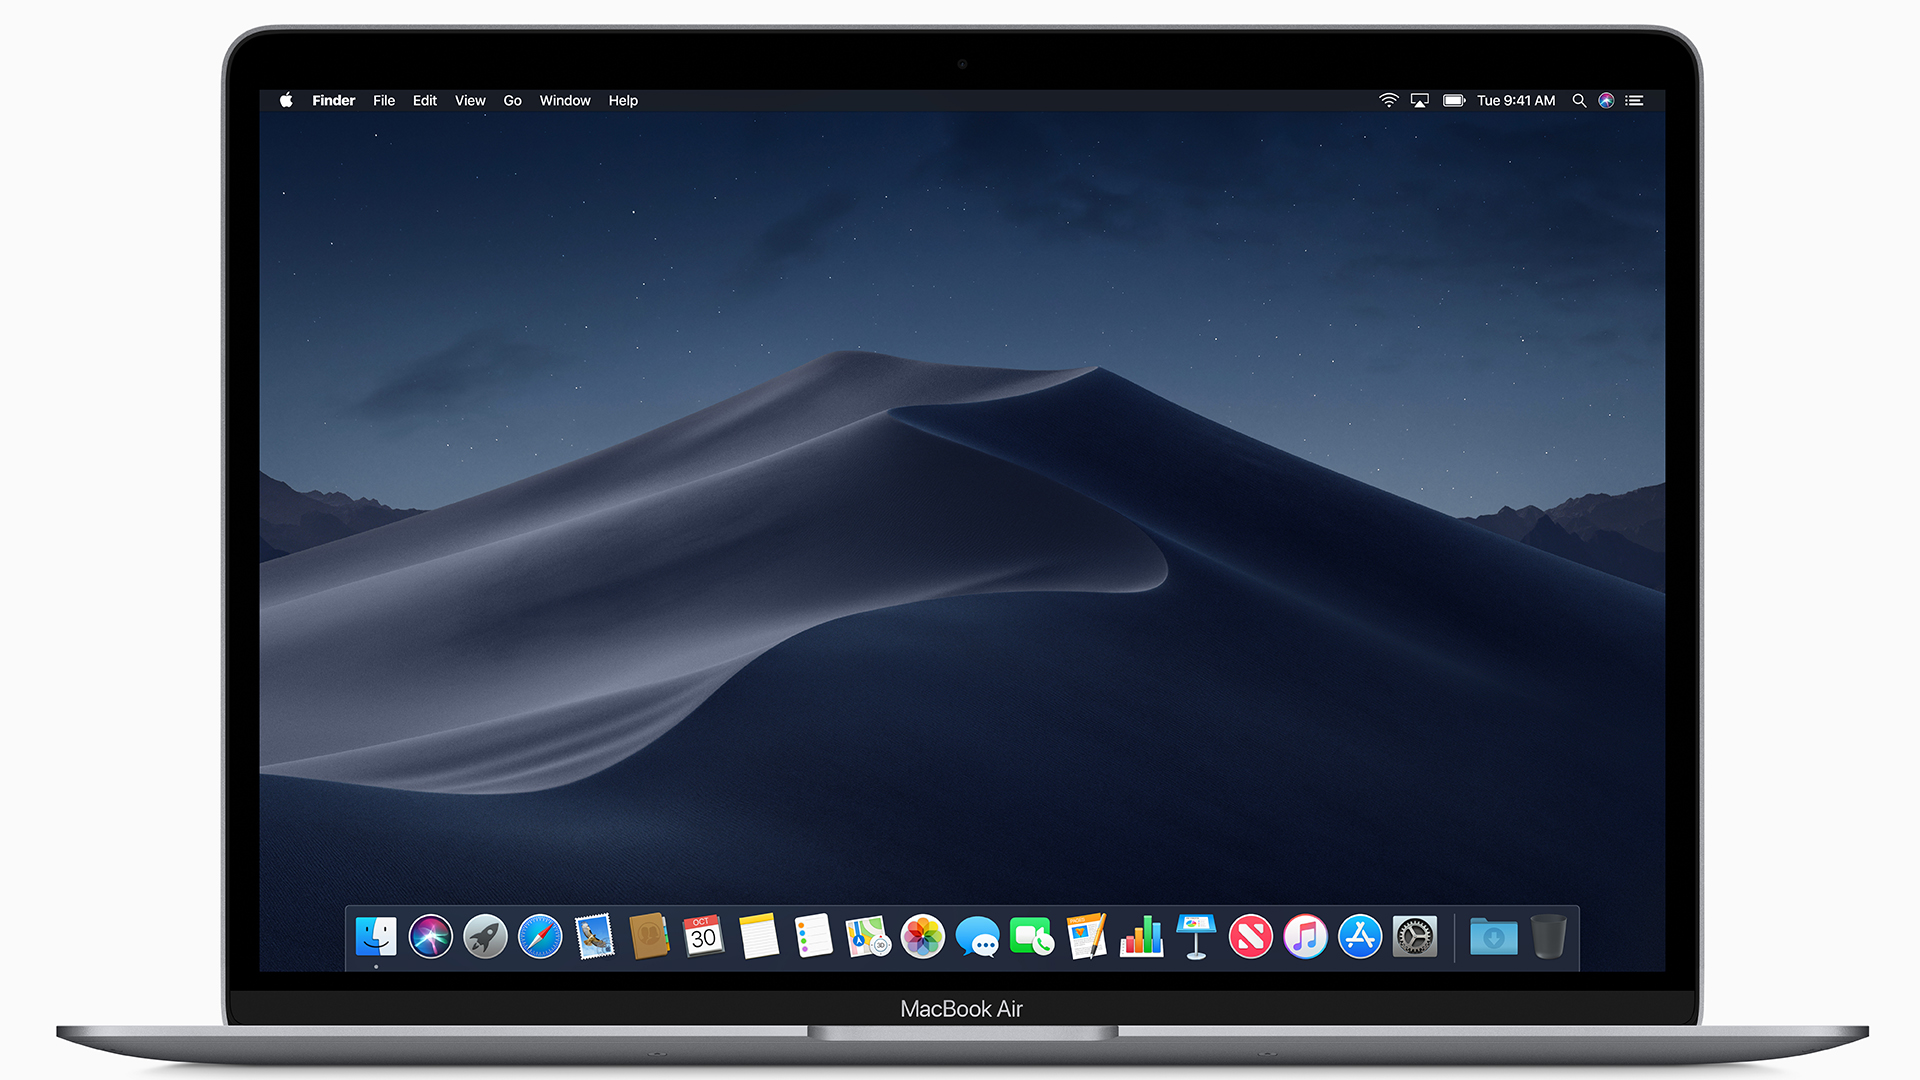Screen dimensions: 1920x1080
Task: Open Messages speech bubble icon
Action: coord(977,937)
